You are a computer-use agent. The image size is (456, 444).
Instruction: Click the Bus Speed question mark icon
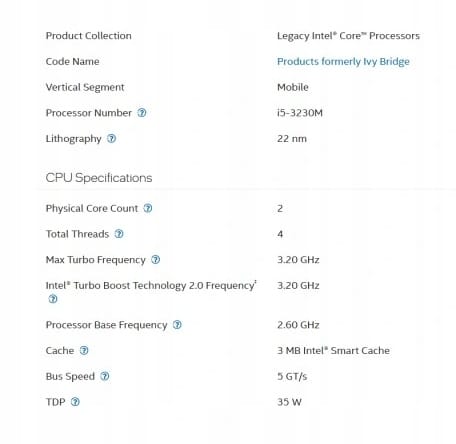(105, 376)
